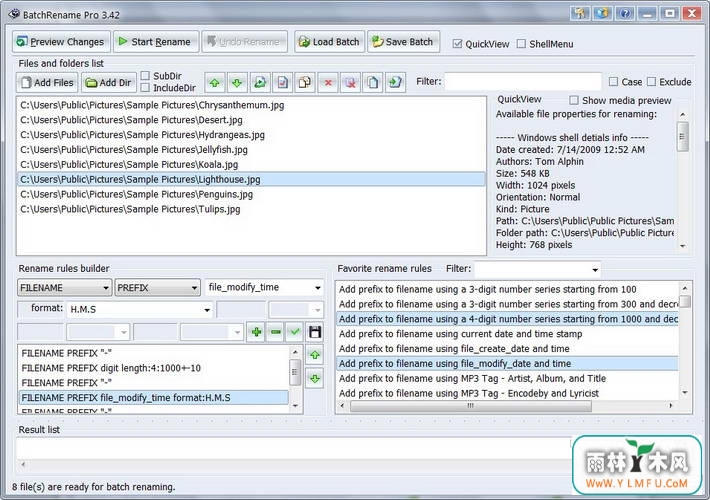Click QuickView panel vertical scrollbar thumb
This screenshot has height=500, width=710.
pos(683,136)
